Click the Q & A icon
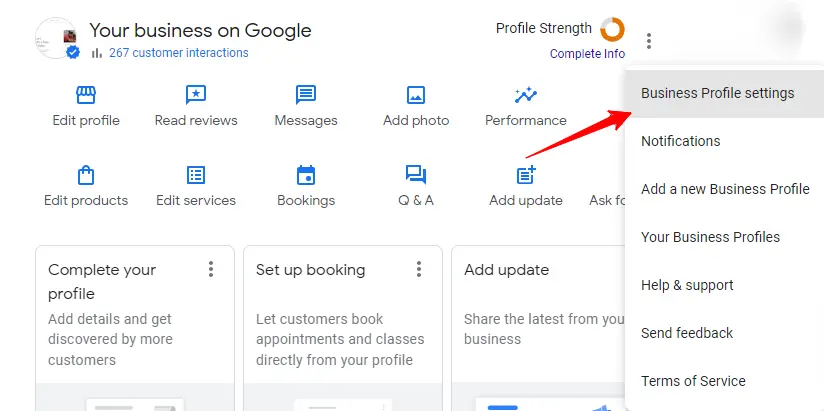This screenshot has width=824, height=411. click(416, 175)
